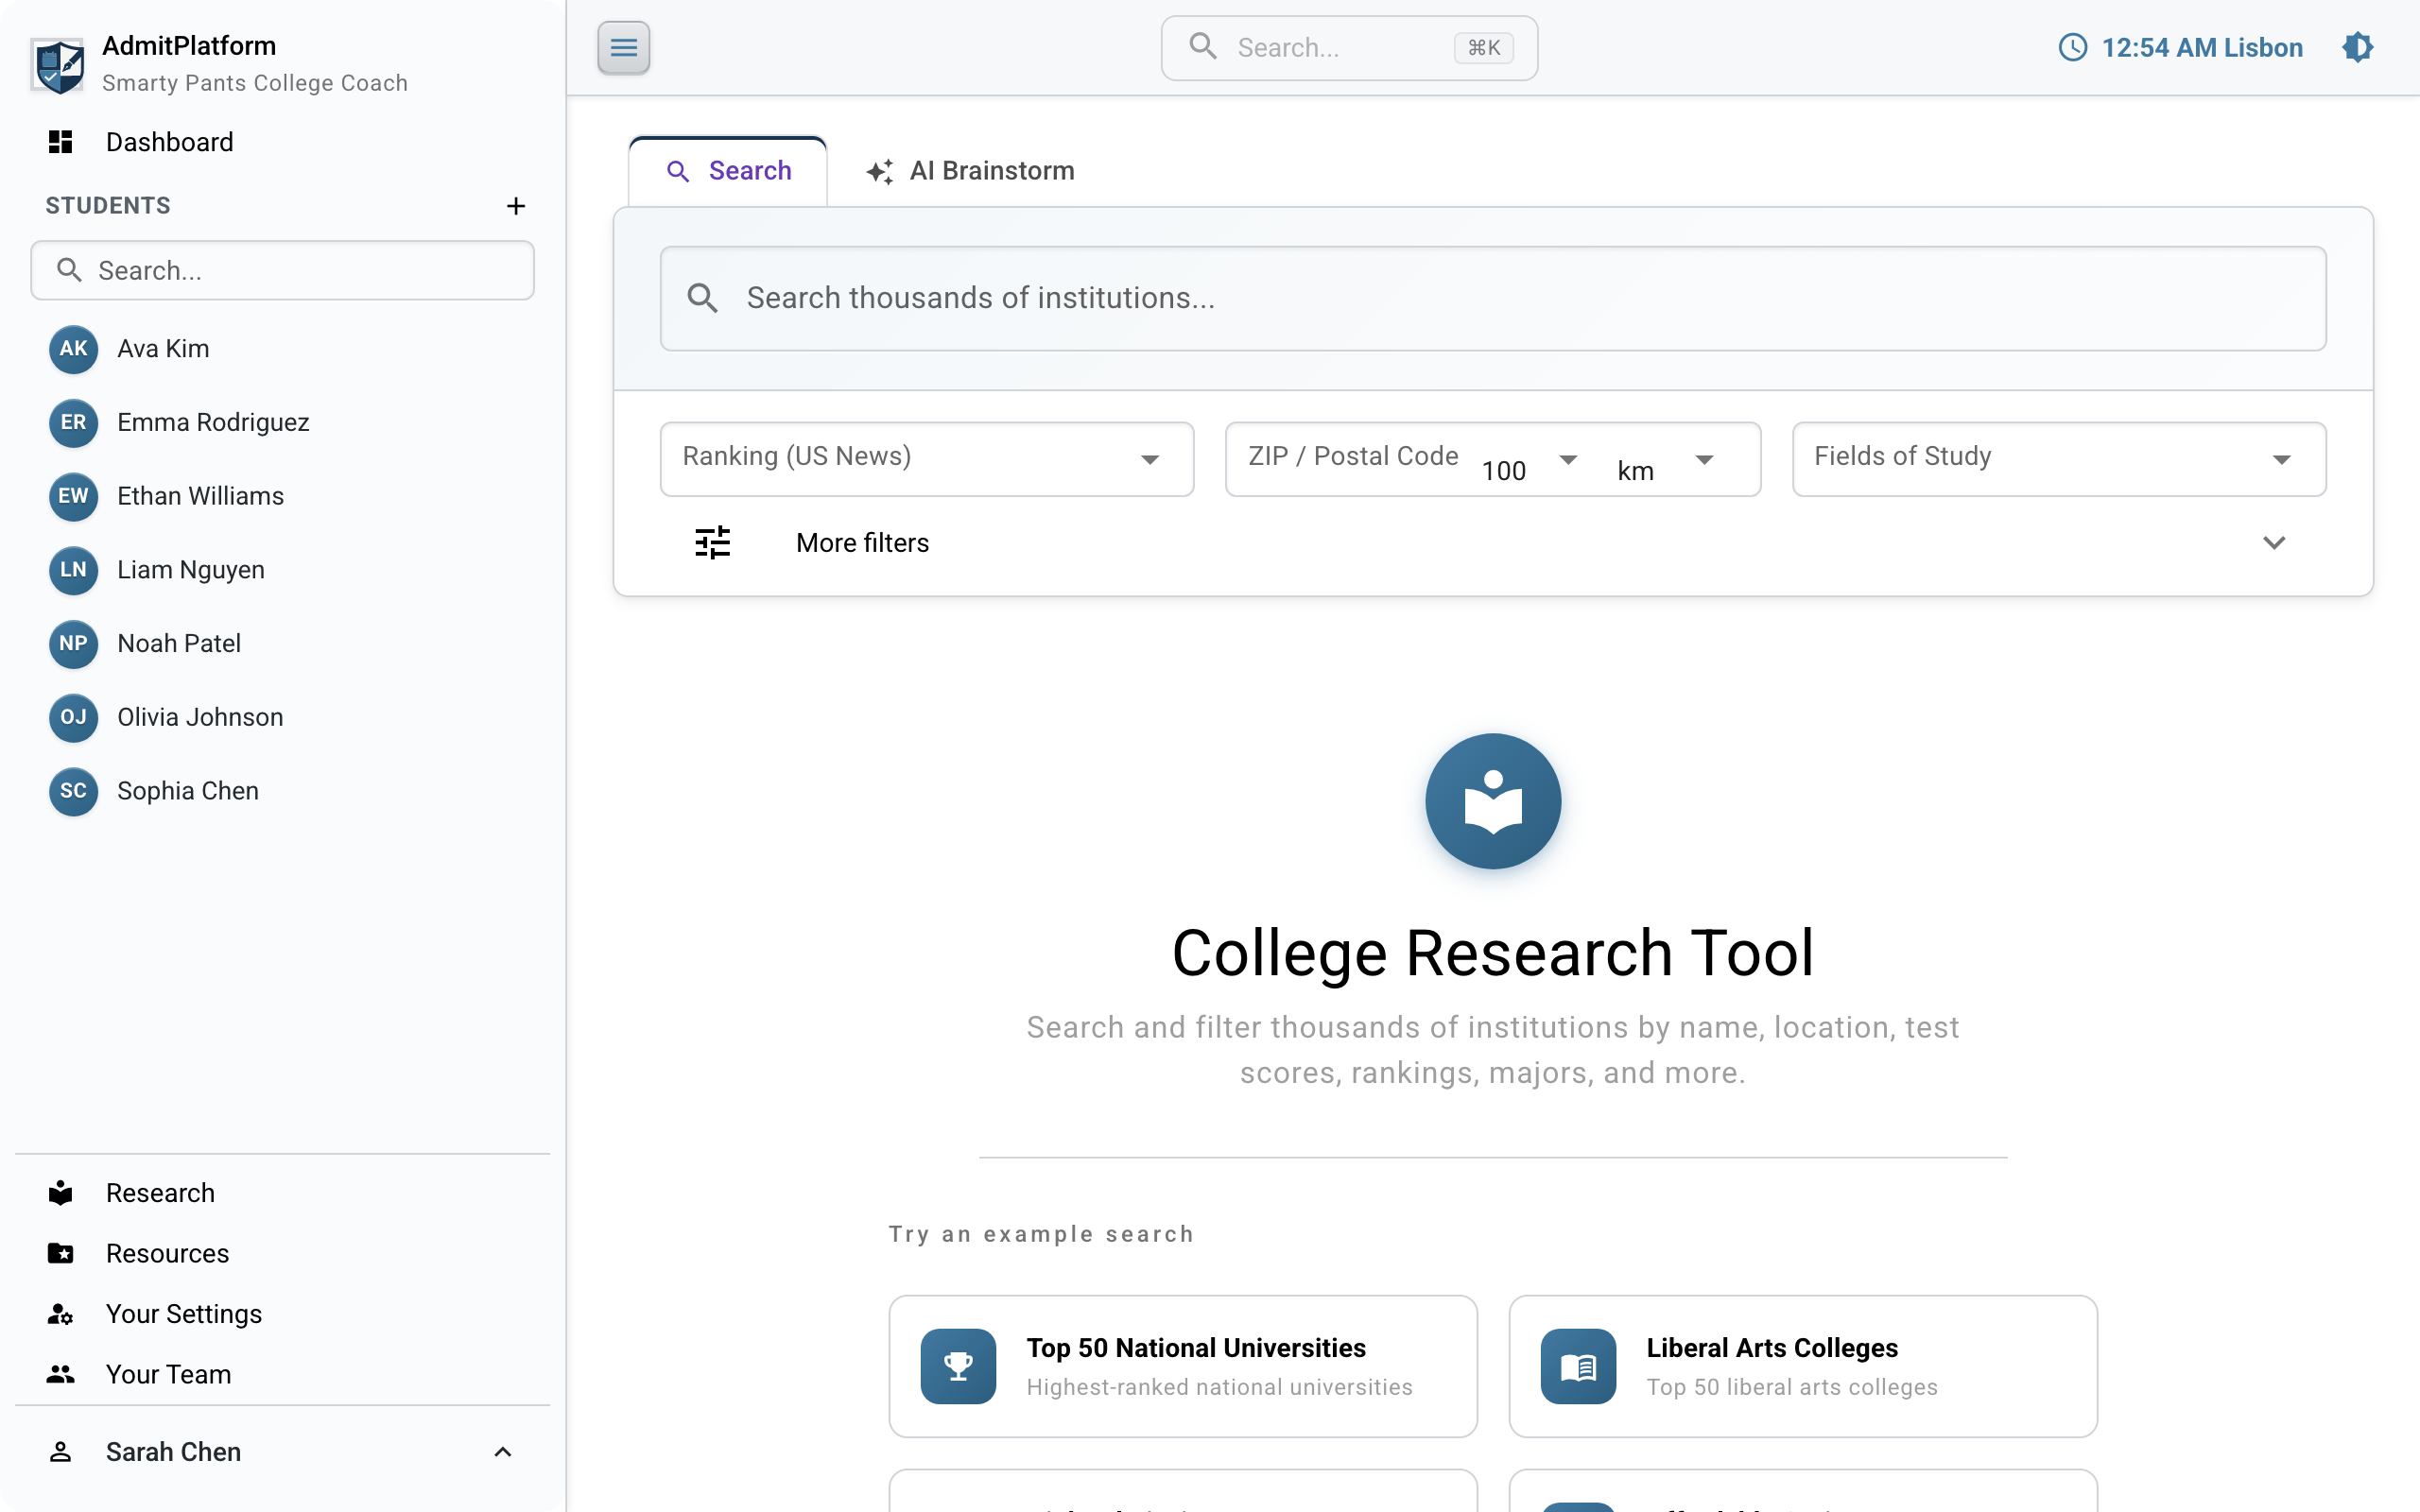This screenshot has height=1512, width=2420.
Task: Open Your Settings
Action: [183, 1313]
